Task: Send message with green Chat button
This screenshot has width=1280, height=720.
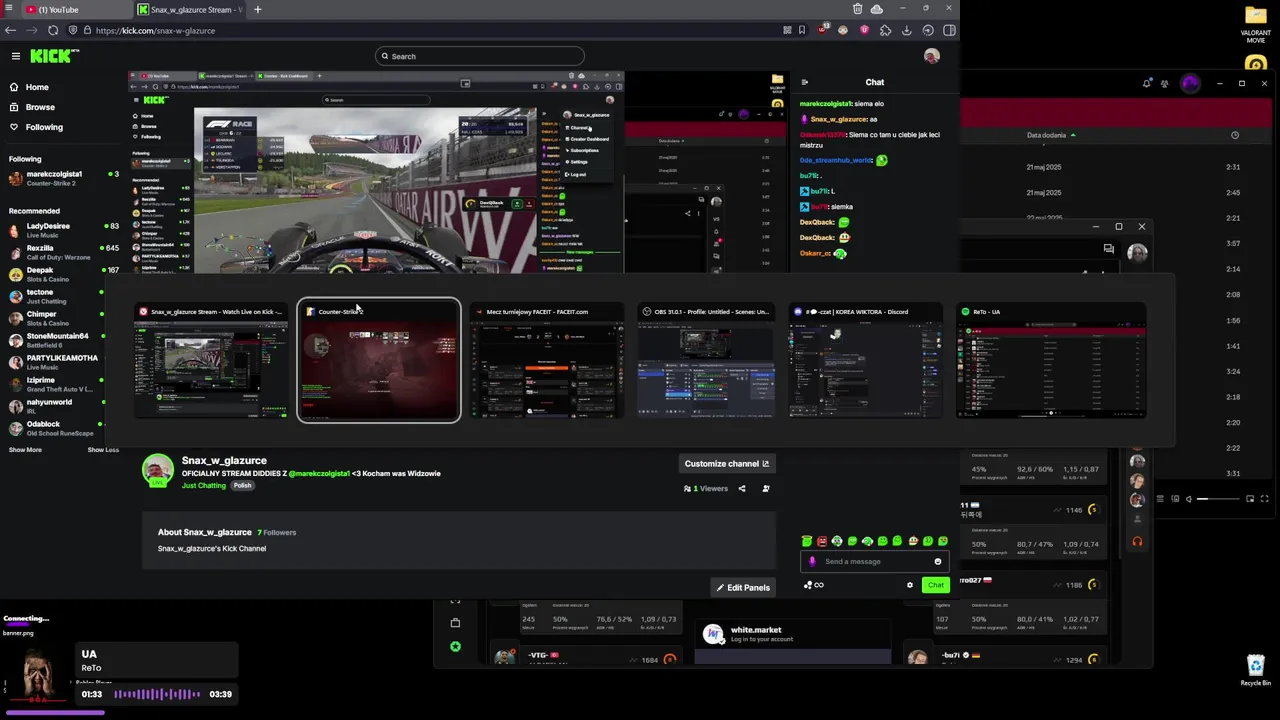Action: [935, 585]
